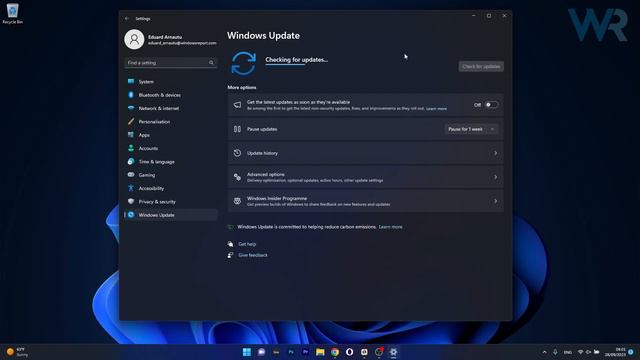The width and height of the screenshot is (640, 360).
Task: Click the gears icon for Advanced options
Action: [x=237, y=177]
